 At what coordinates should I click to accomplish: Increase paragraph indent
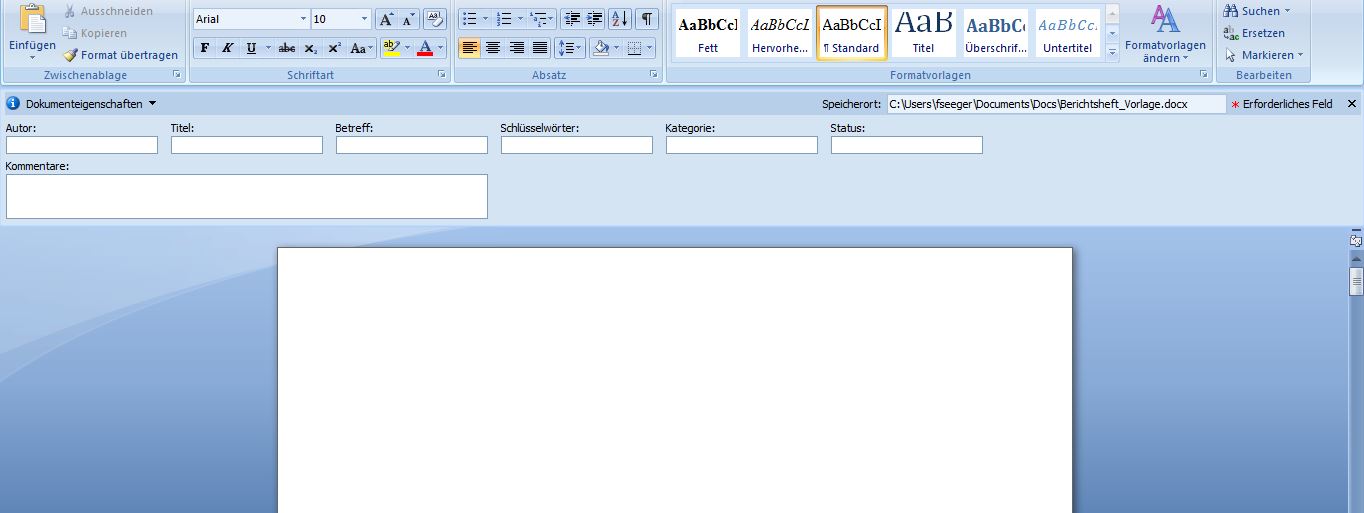[x=595, y=19]
